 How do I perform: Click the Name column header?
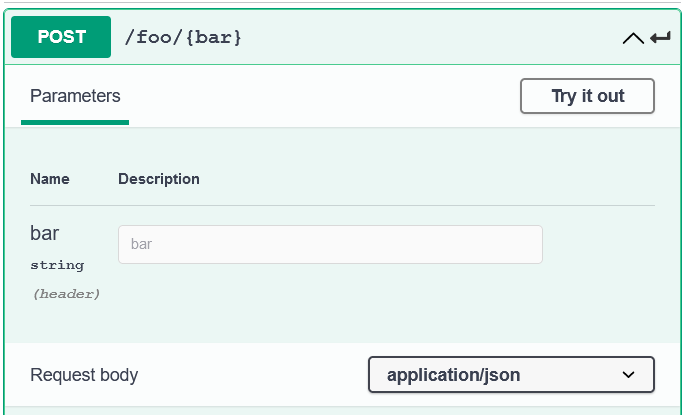tap(50, 179)
